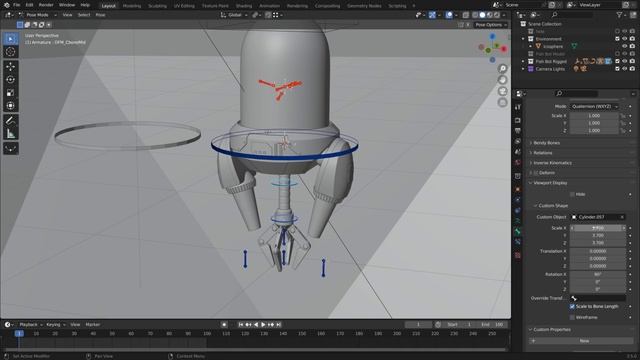Click the Custom Shape Rotation X field
The width and height of the screenshot is (640, 360).
[x=598, y=274]
